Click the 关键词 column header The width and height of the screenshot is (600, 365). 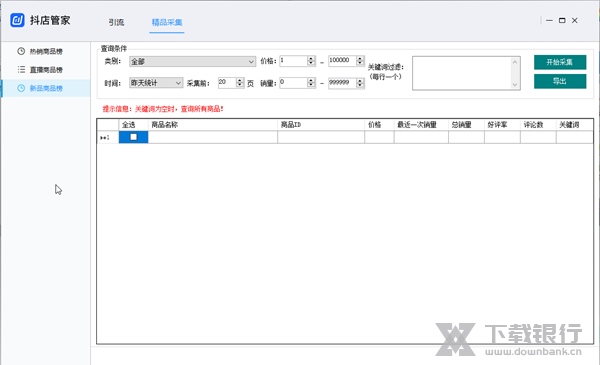point(575,125)
